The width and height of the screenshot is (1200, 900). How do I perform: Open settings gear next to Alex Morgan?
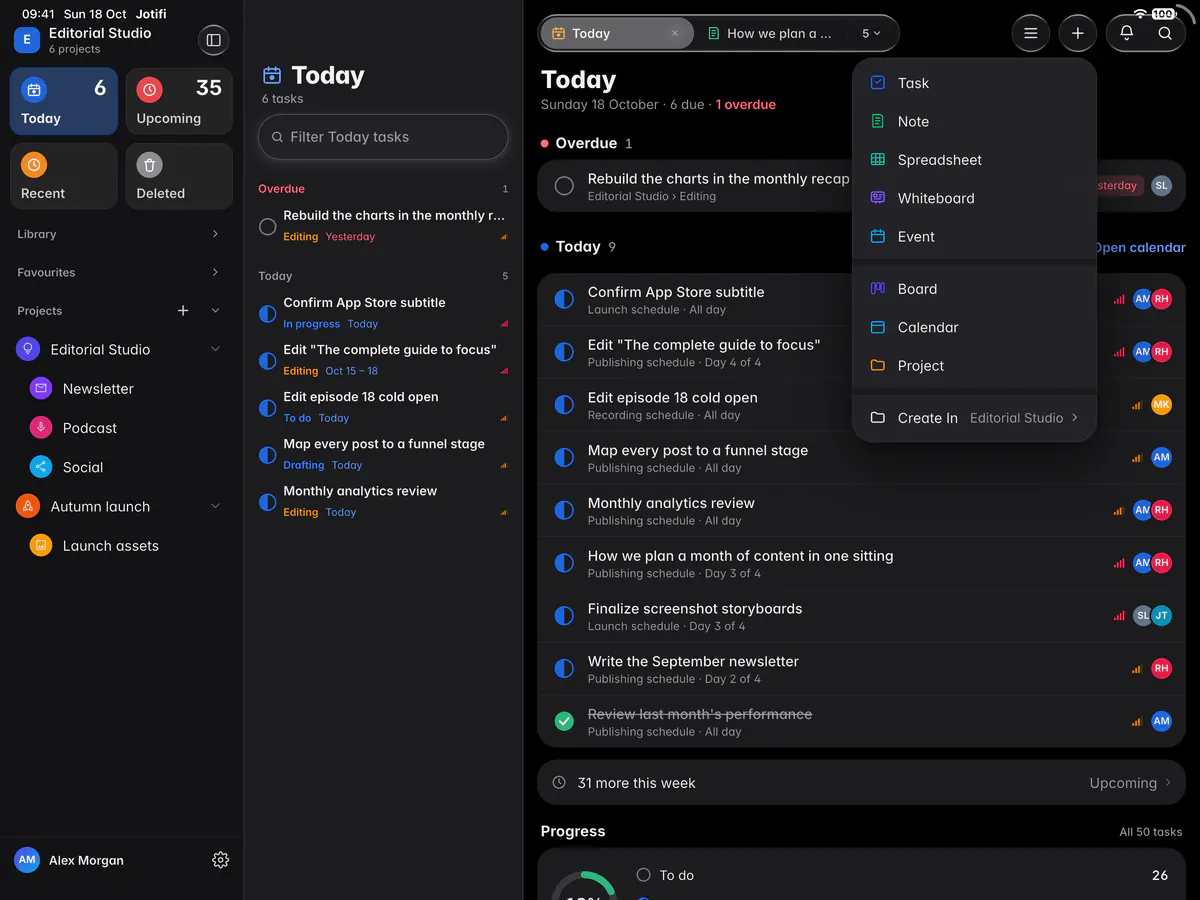221,860
